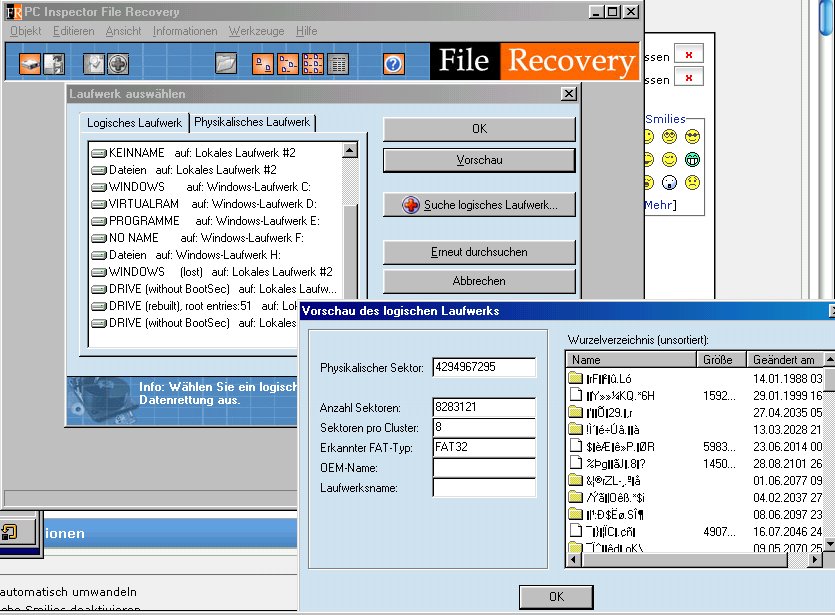This screenshot has width=835, height=615.
Task: Confirm preview dialog with OK button
Action: coord(556,596)
